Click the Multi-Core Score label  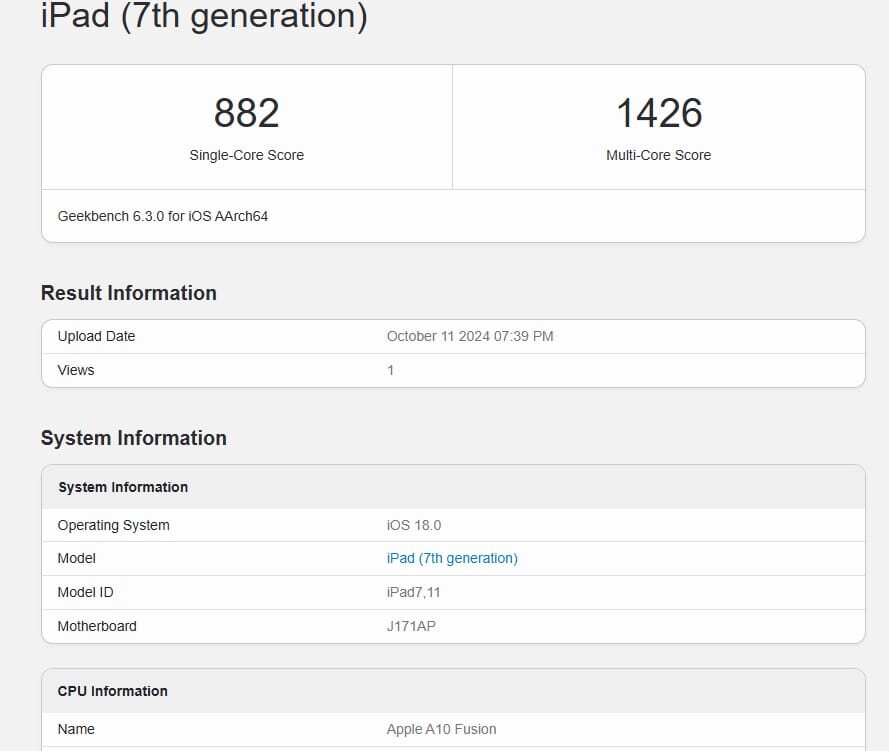click(x=658, y=155)
